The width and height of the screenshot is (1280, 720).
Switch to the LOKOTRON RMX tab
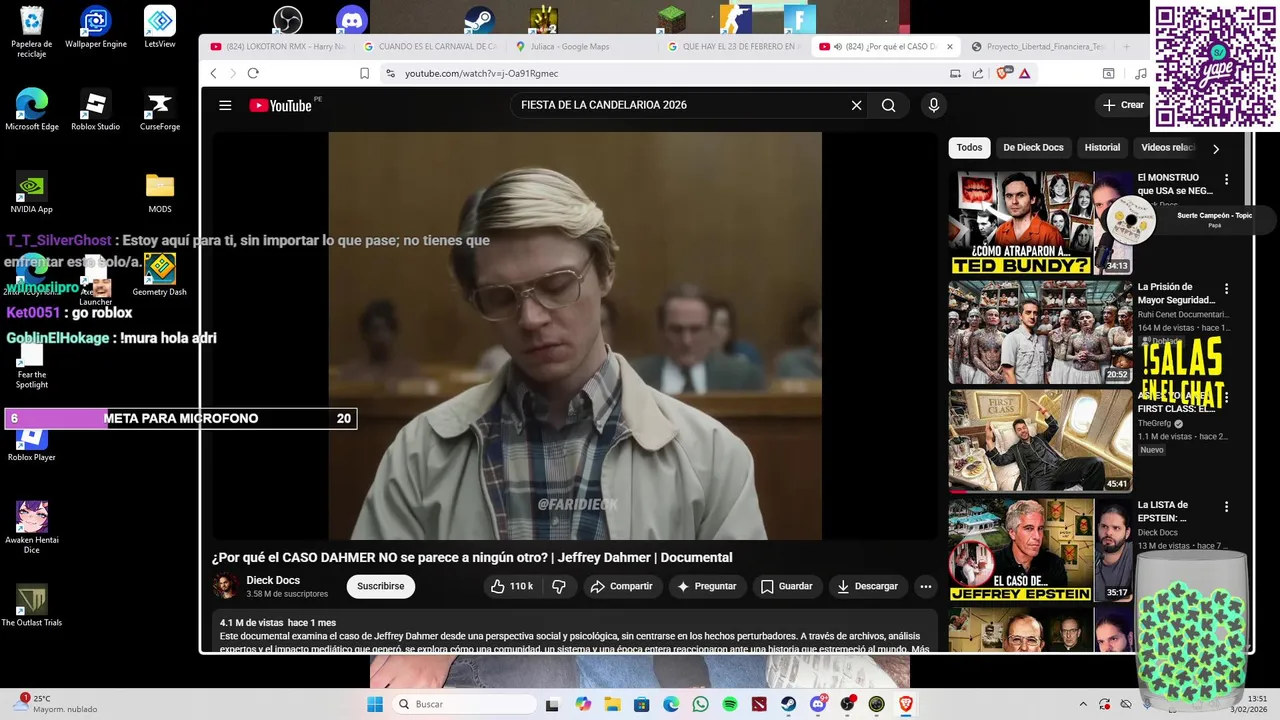277,46
